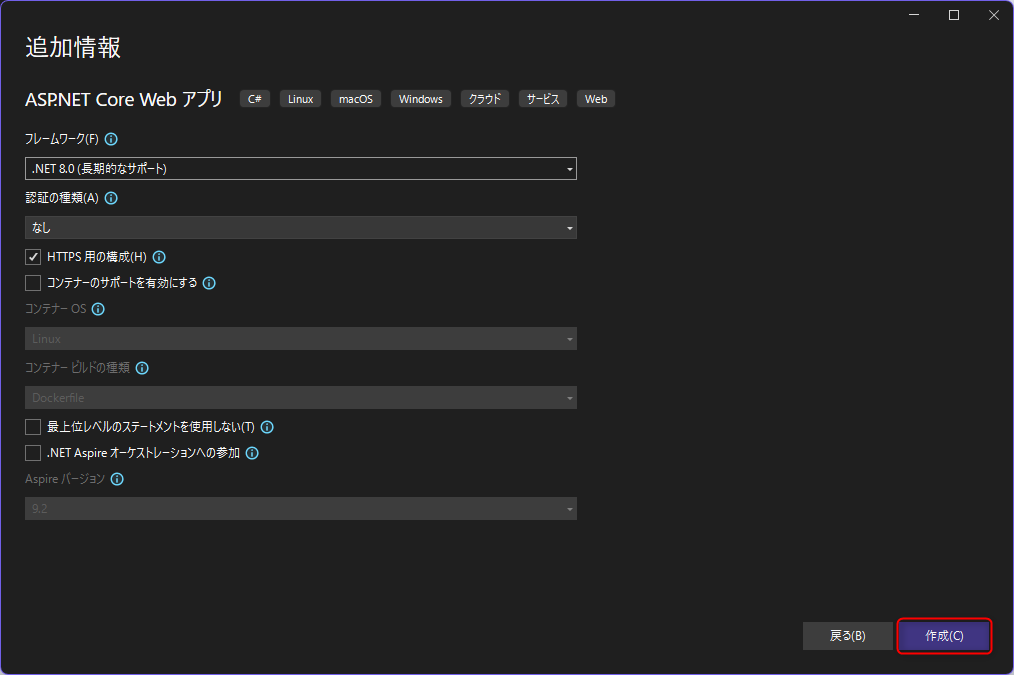Click the Linux tag in the header
The height and width of the screenshot is (675, 1014).
pos(301,99)
